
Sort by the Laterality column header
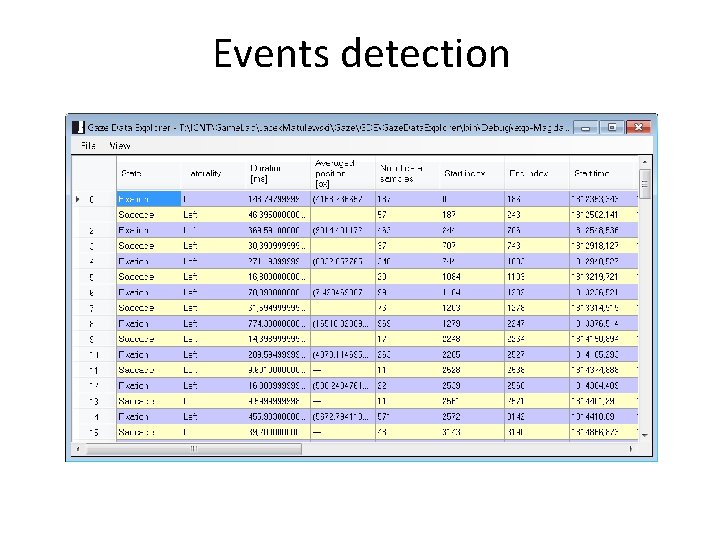[x=214, y=173]
